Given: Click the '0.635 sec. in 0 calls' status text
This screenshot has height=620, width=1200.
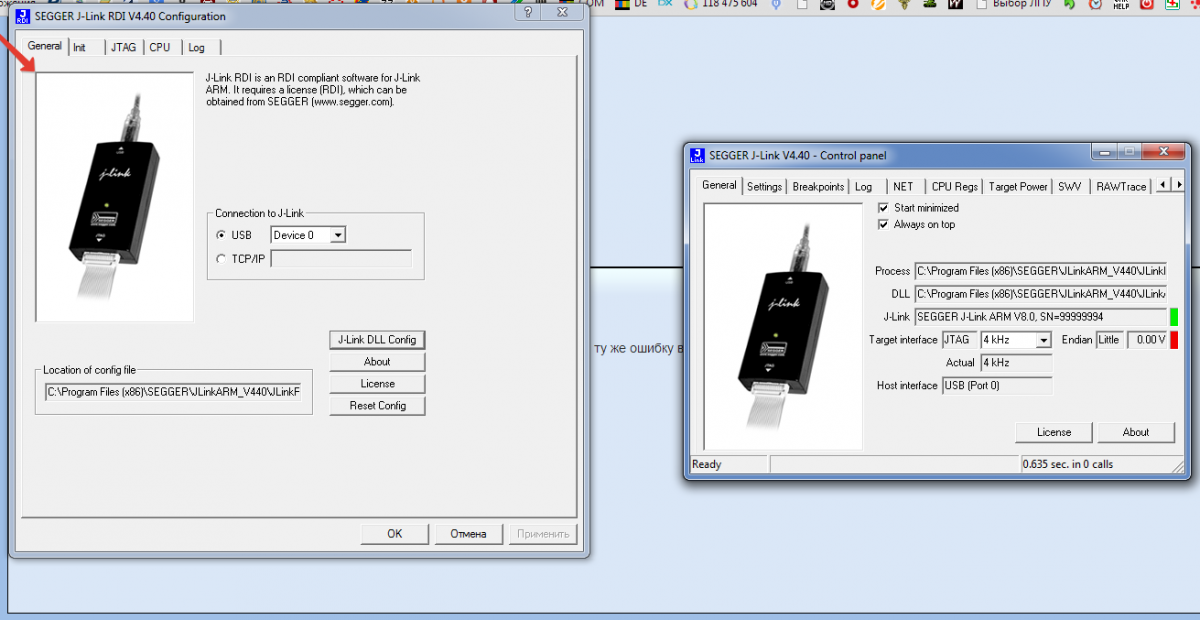Looking at the screenshot, I should pos(1068,464).
